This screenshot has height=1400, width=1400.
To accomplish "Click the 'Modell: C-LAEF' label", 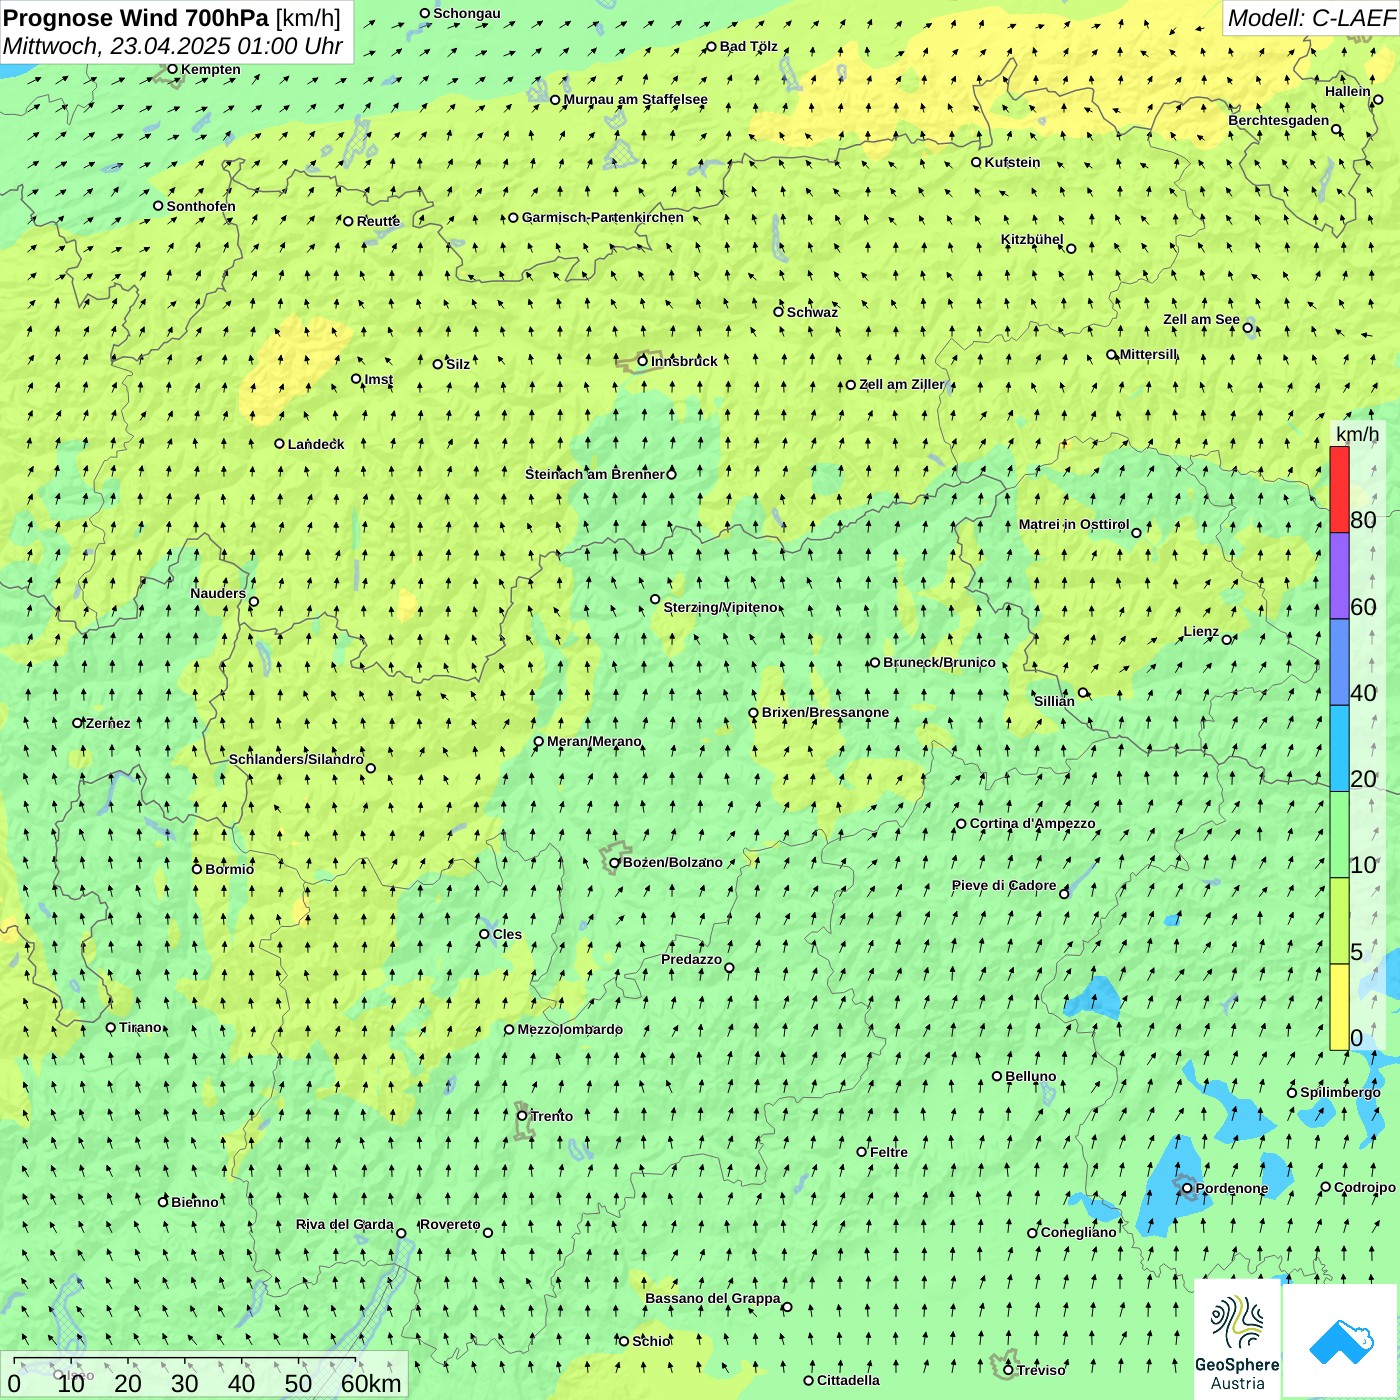I will [x=1311, y=18].
